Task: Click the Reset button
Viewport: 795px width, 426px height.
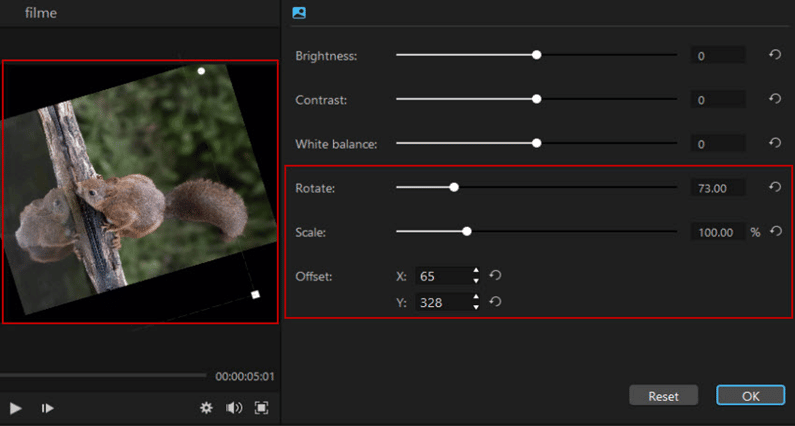Action: tap(663, 396)
